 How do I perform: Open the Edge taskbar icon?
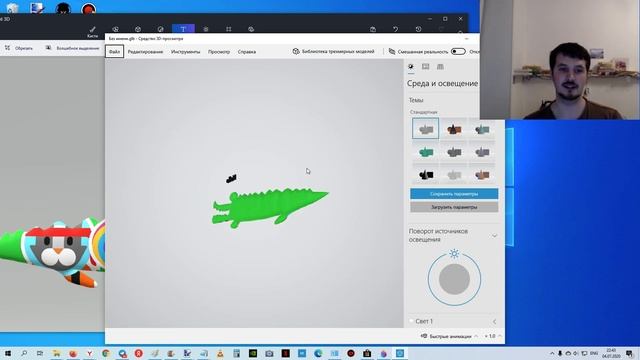(x=318, y=353)
